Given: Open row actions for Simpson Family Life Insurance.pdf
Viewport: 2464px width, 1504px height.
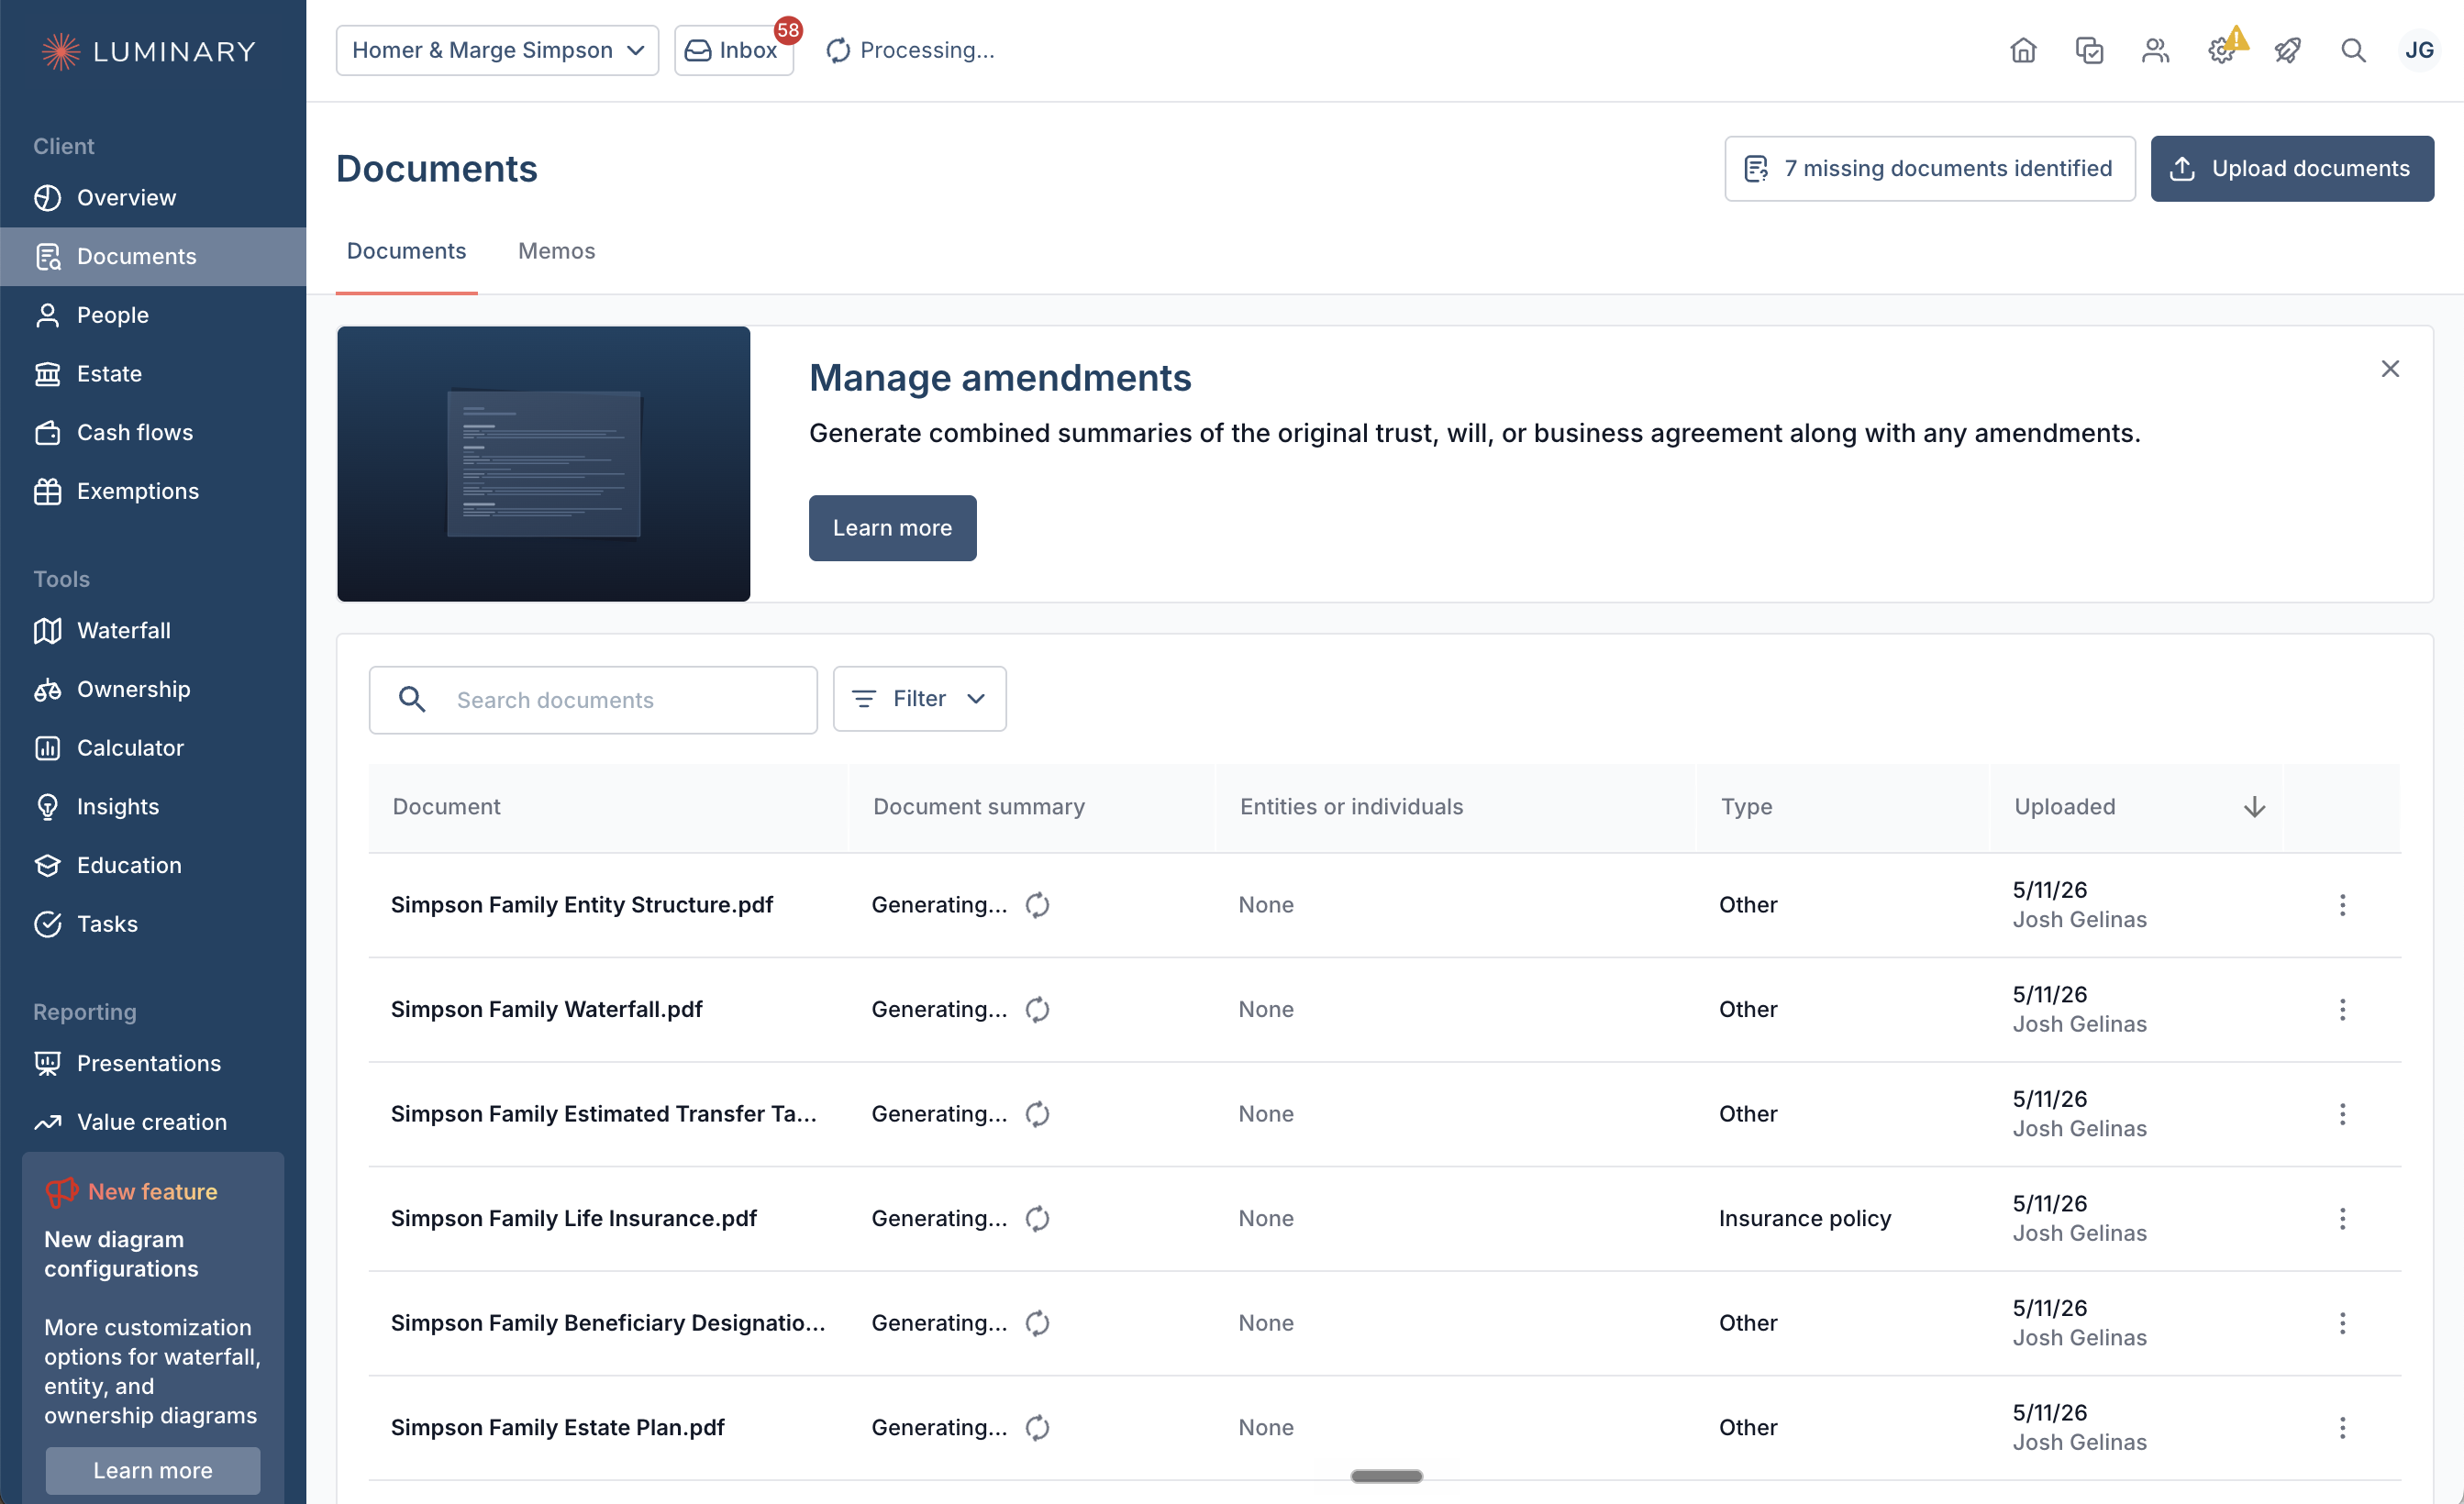Looking at the screenshot, I should tap(2342, 1219).
